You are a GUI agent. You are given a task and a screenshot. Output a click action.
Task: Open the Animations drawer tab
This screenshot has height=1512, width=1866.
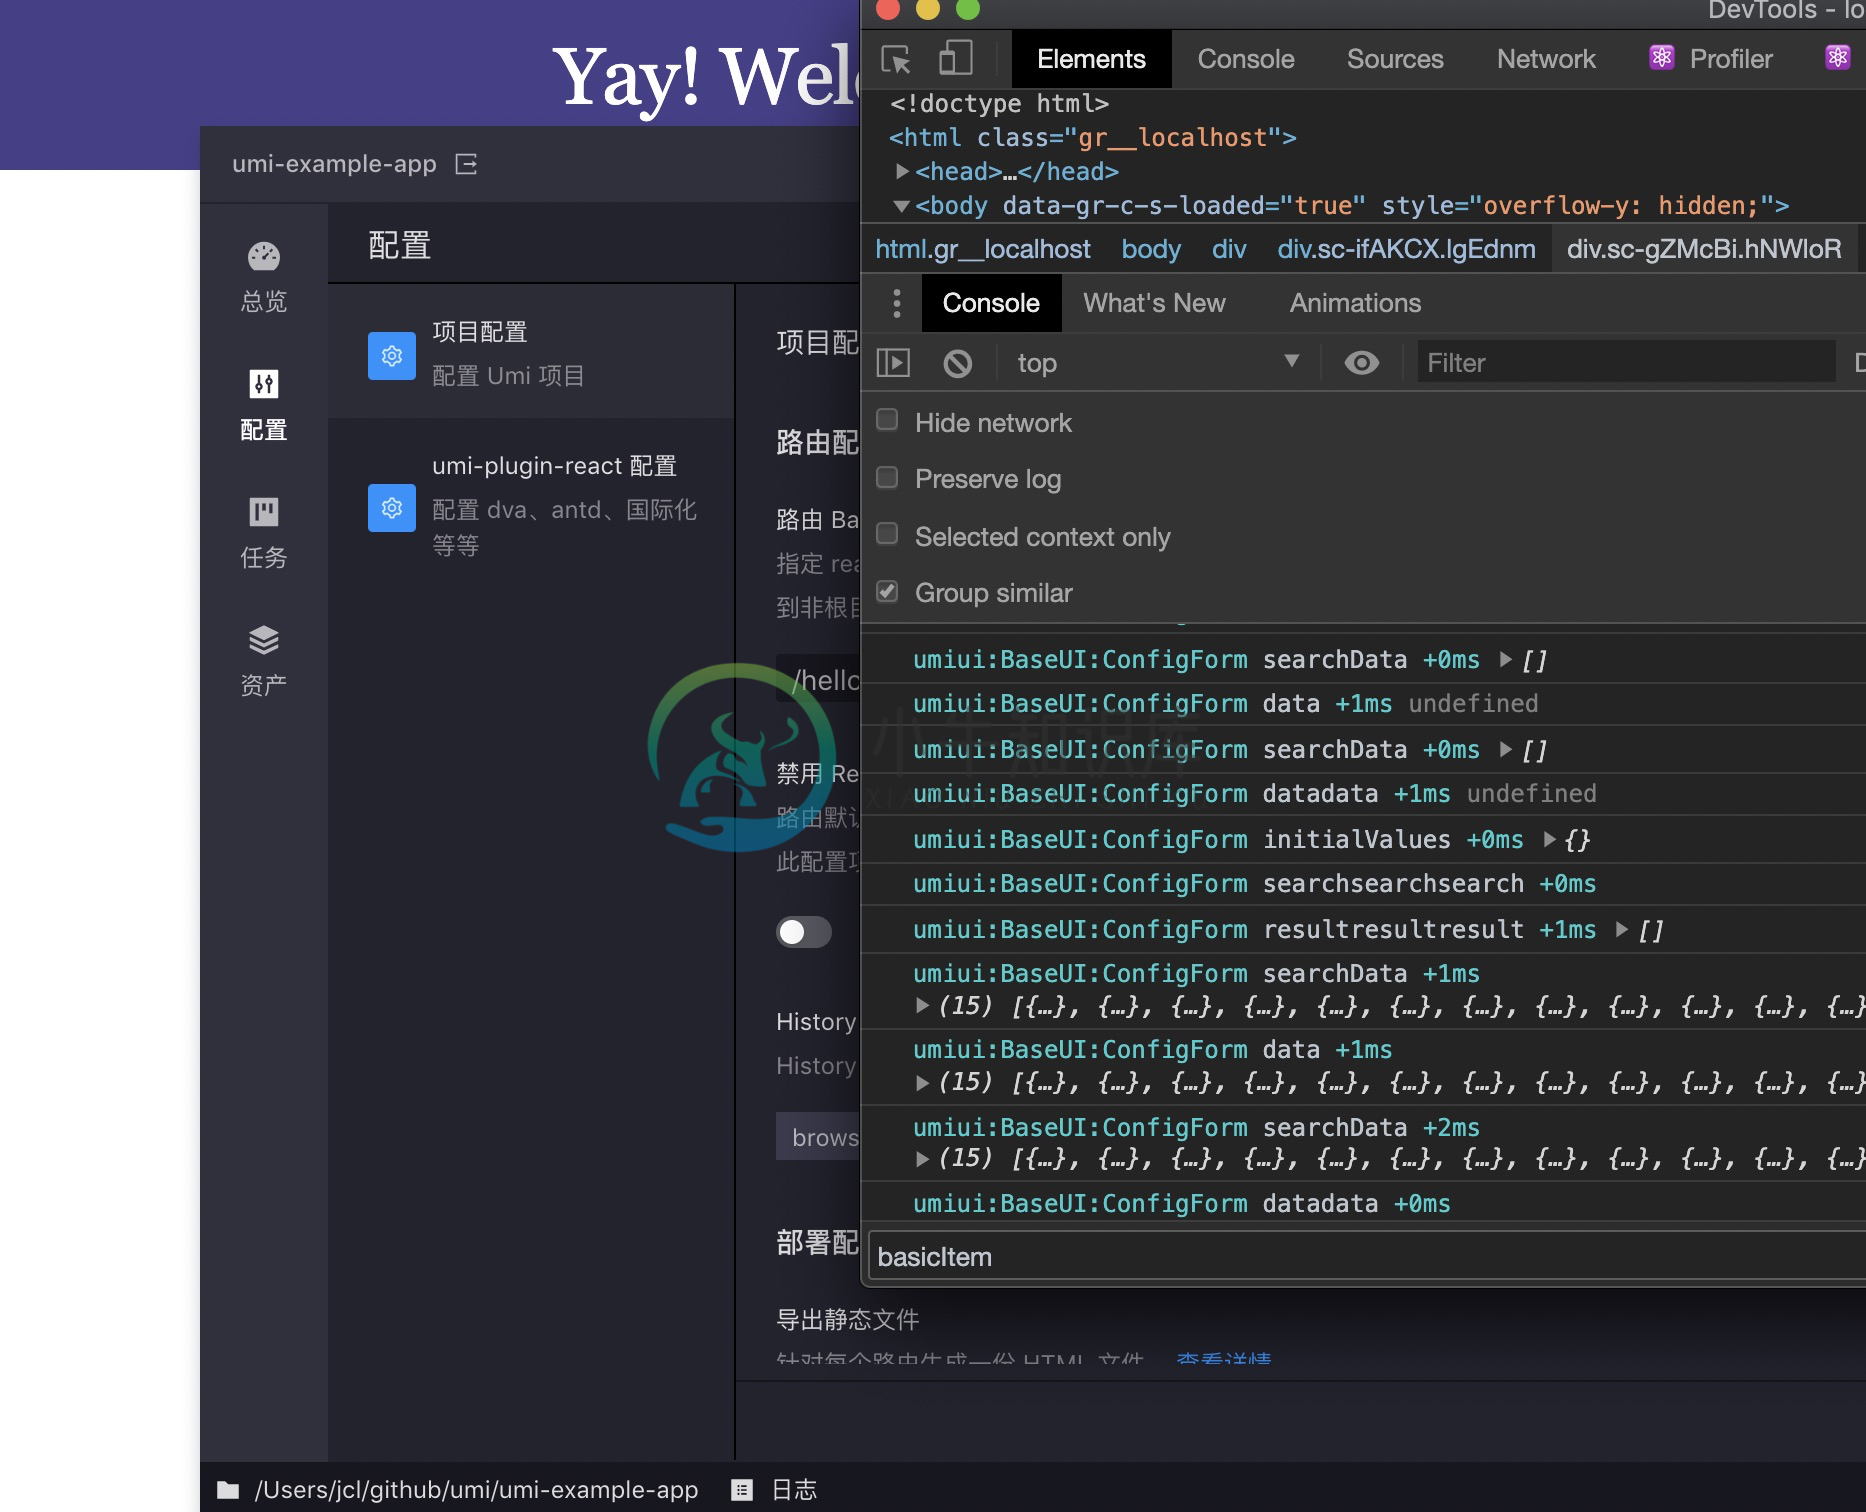coord(1355,303)
